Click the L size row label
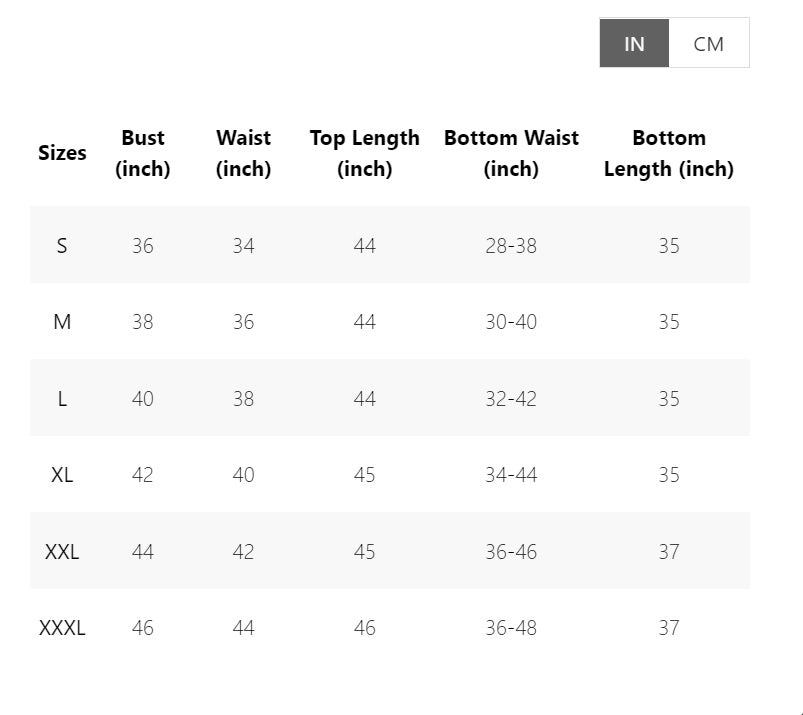 (62, 398)
